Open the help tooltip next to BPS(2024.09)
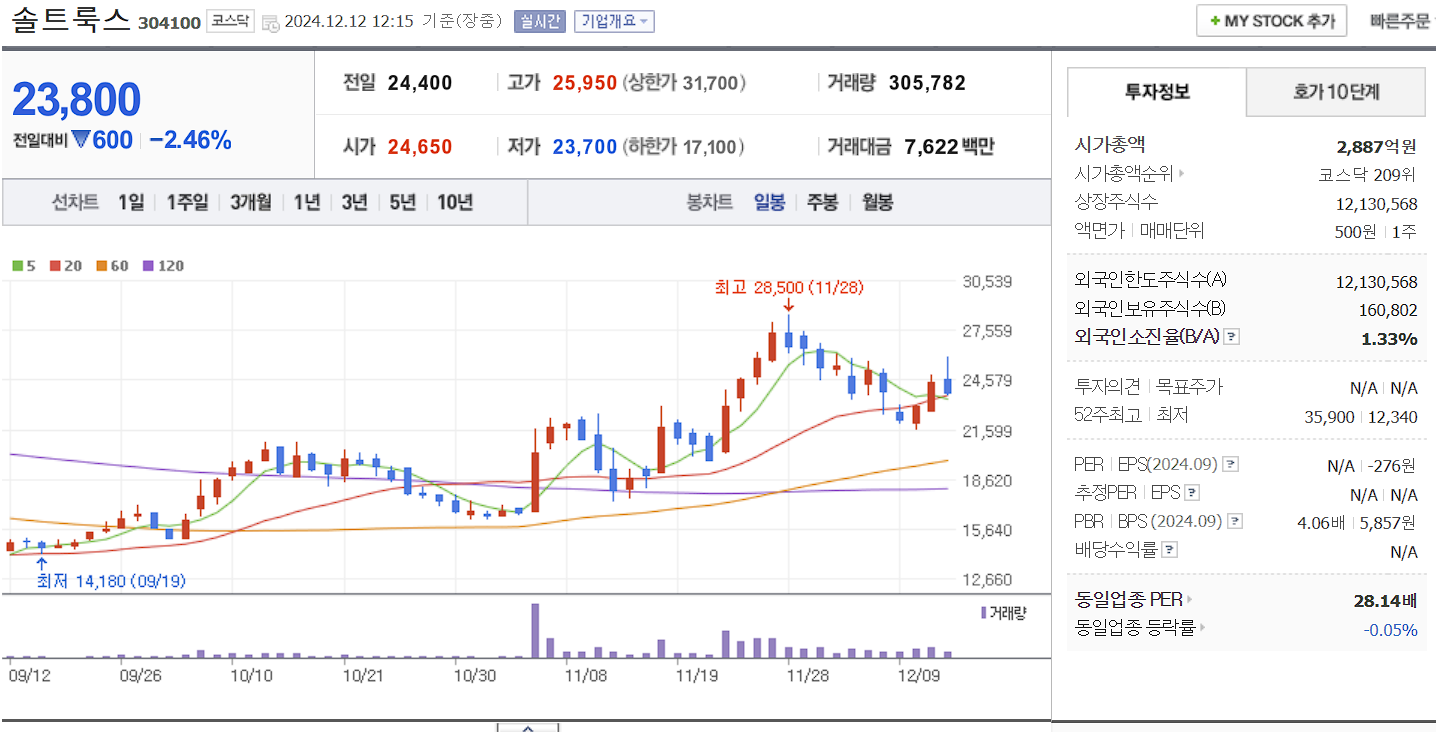The width and height of the screenshot is (1436, 732). click(1233, 520)
